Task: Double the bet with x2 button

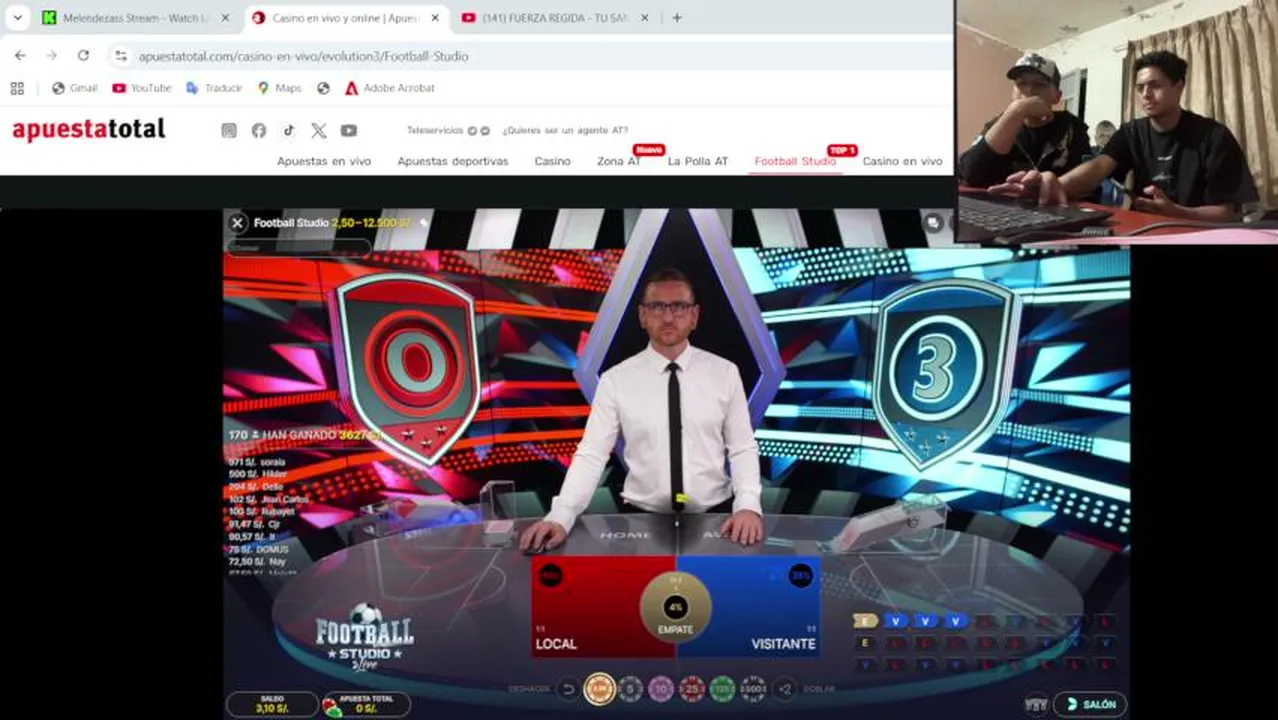Action: pos(785,689)
